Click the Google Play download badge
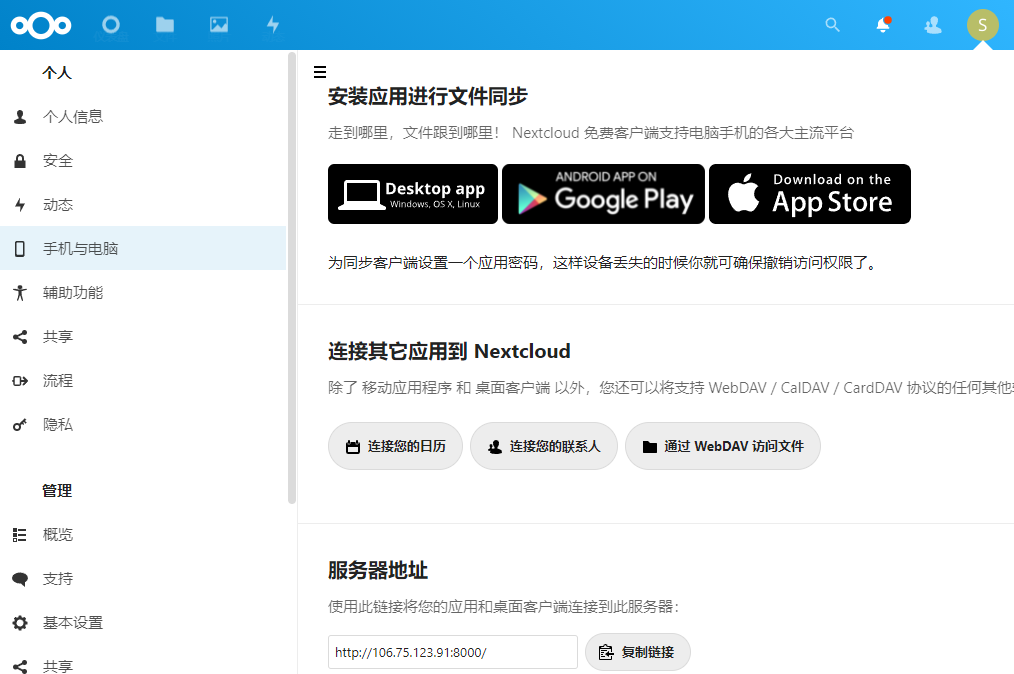 [x=603, y=194]
